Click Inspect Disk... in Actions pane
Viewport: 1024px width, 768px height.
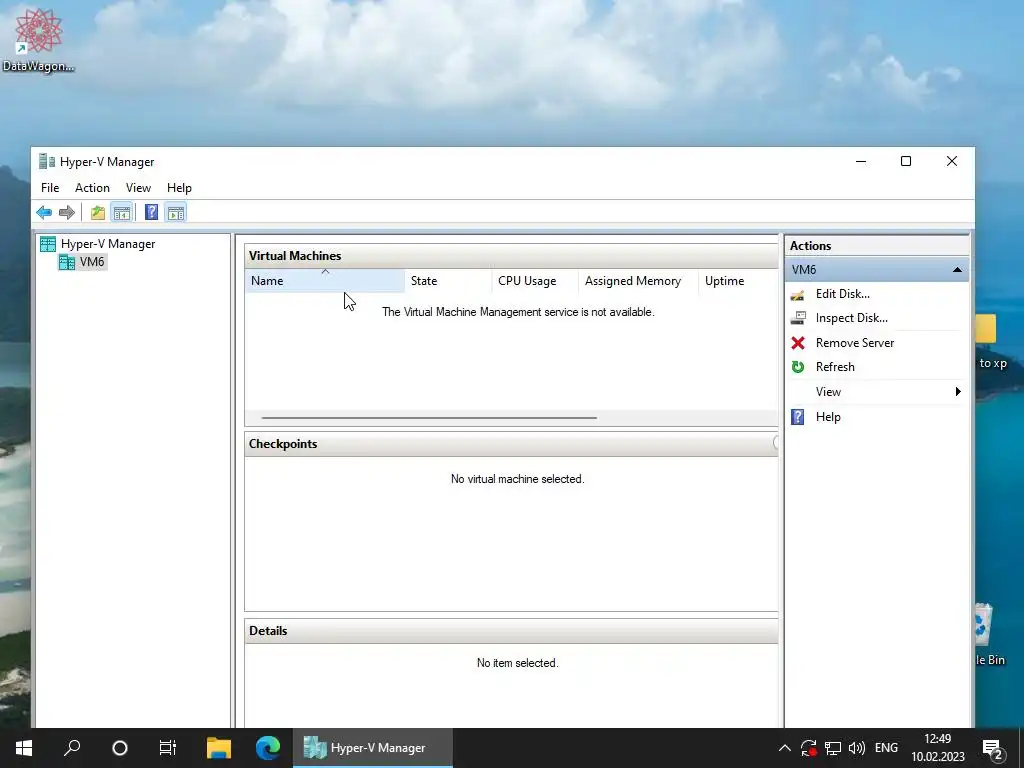[x=852, y=318]
